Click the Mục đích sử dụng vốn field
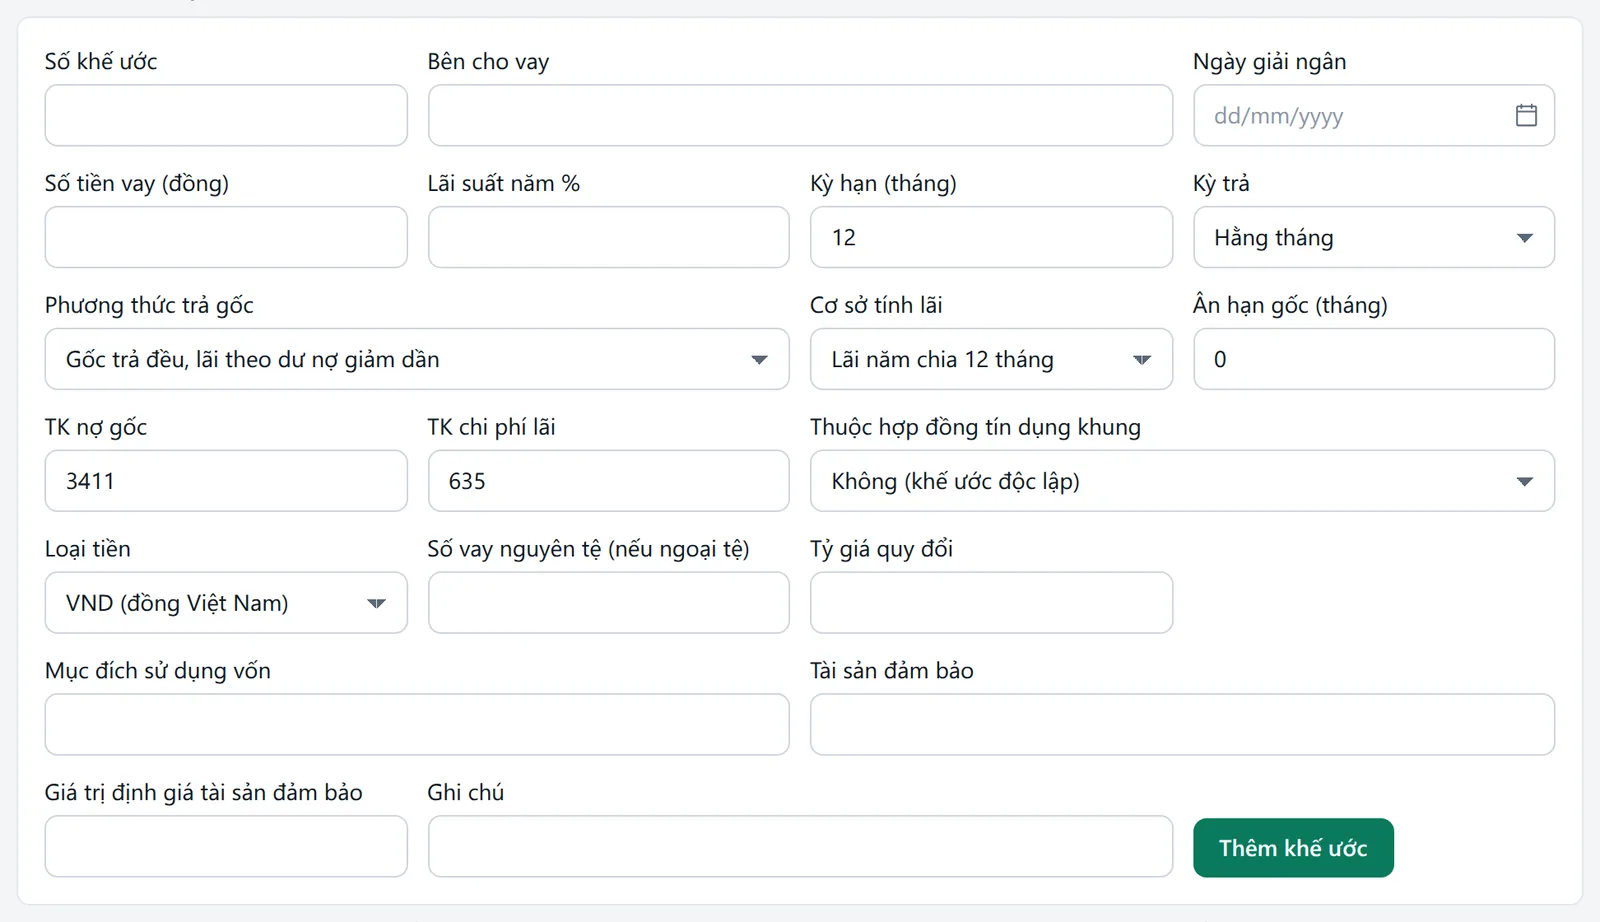This screenshot has height=922, width=1600. click(x=417, y=725)
